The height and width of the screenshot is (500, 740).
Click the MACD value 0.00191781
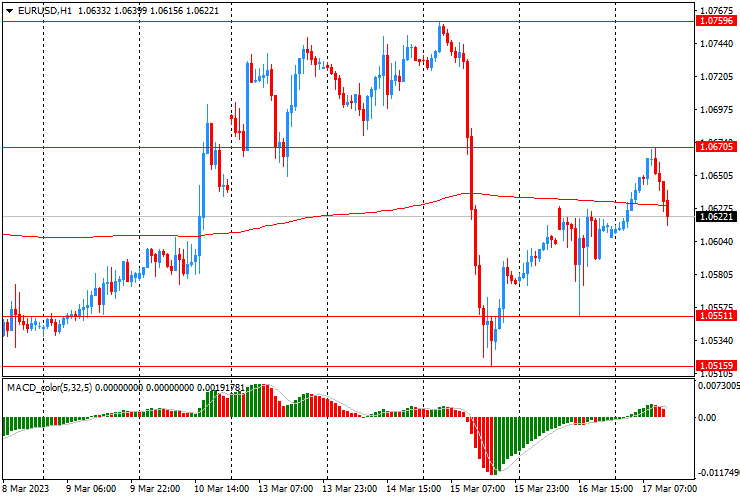[221, 388]
